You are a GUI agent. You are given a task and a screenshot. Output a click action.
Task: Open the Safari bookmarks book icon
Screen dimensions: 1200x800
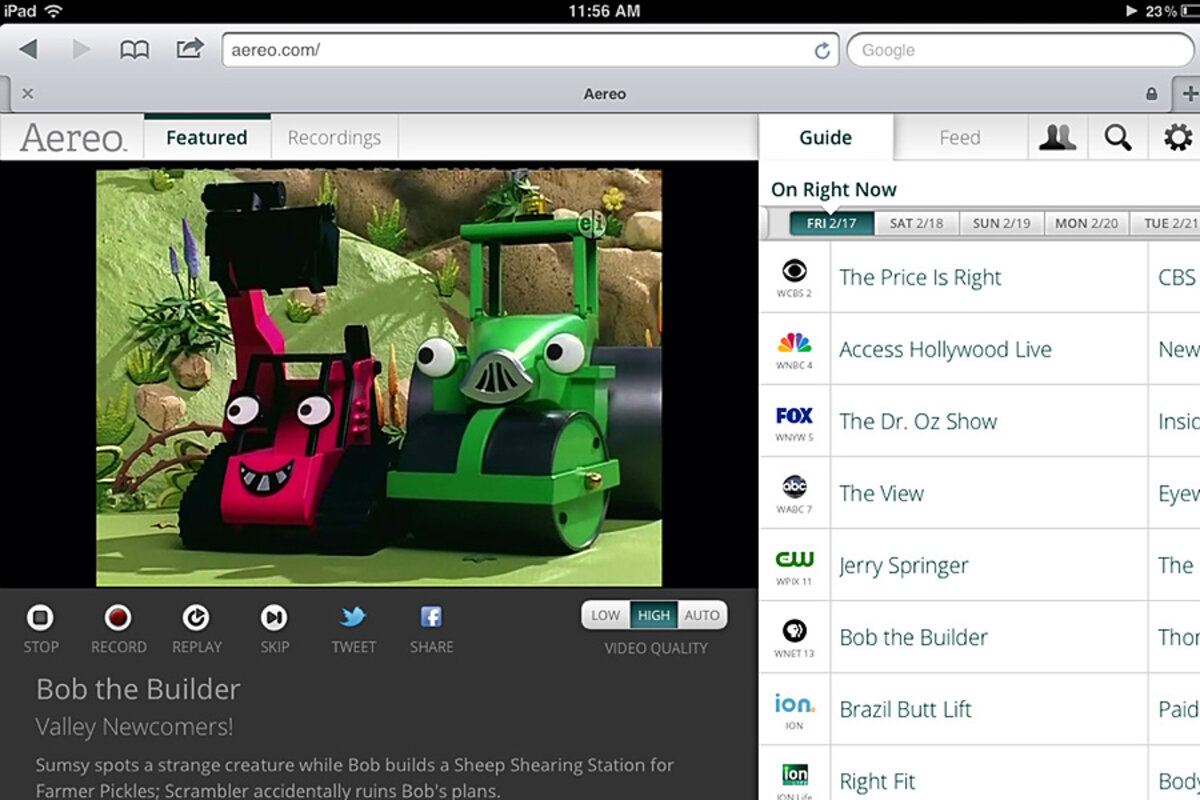click(134, 49)
